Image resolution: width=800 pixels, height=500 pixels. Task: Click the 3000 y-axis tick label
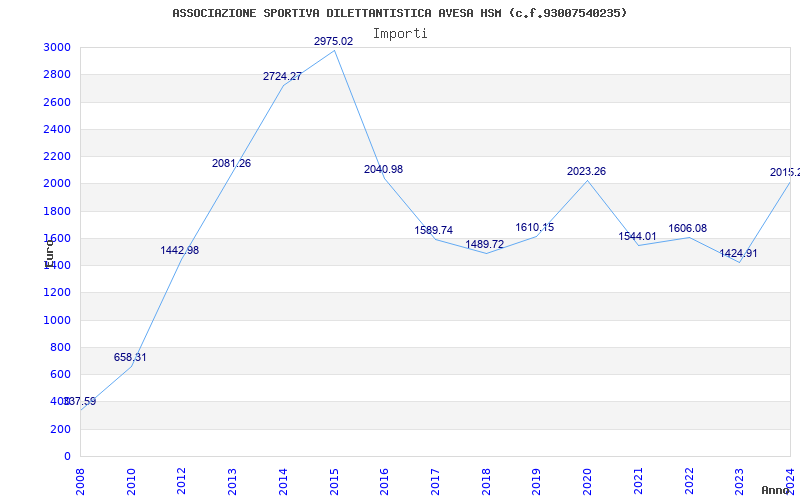[x=57, y=47]
